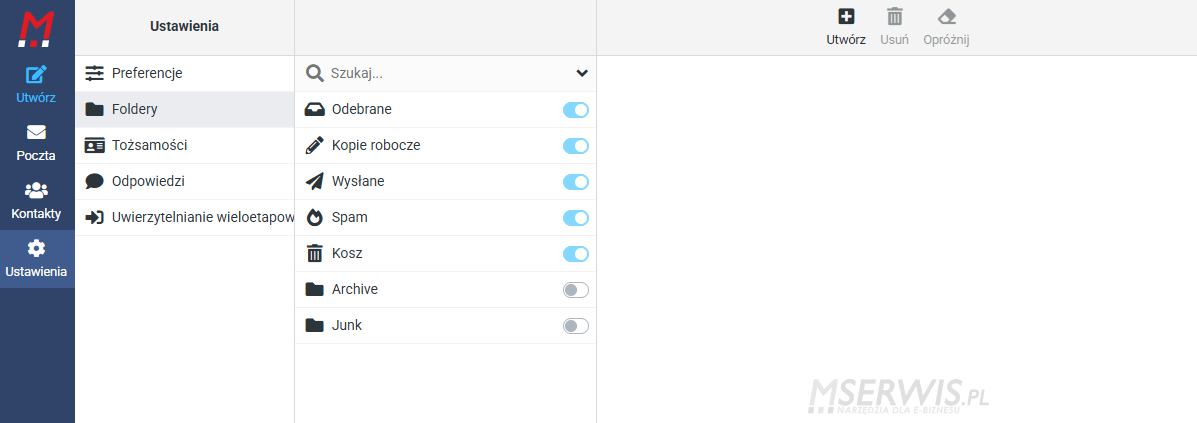The width and height of the screenshot is (1197, 423).
Task: Open Uwierzytelnianie wieloetapowe section
Action: [185, 218]
